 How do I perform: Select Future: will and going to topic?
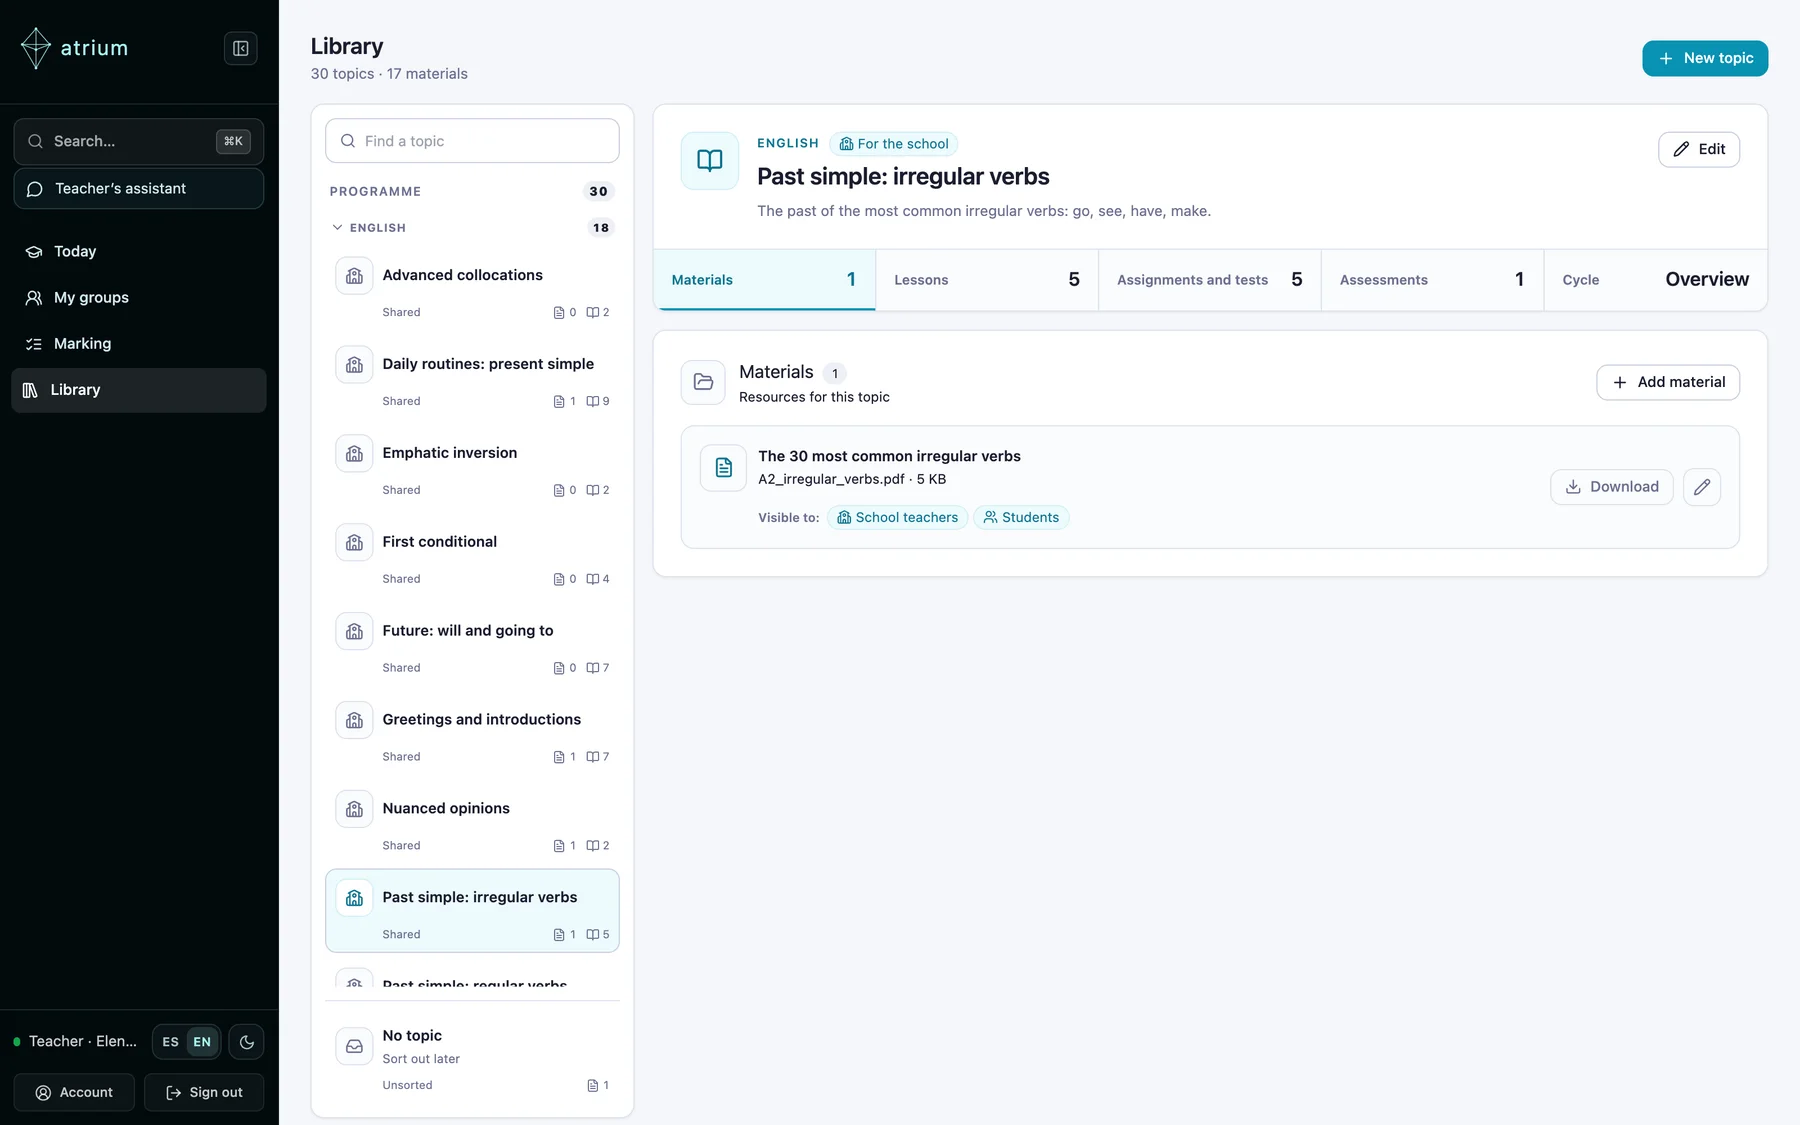[x=472, y=646]
